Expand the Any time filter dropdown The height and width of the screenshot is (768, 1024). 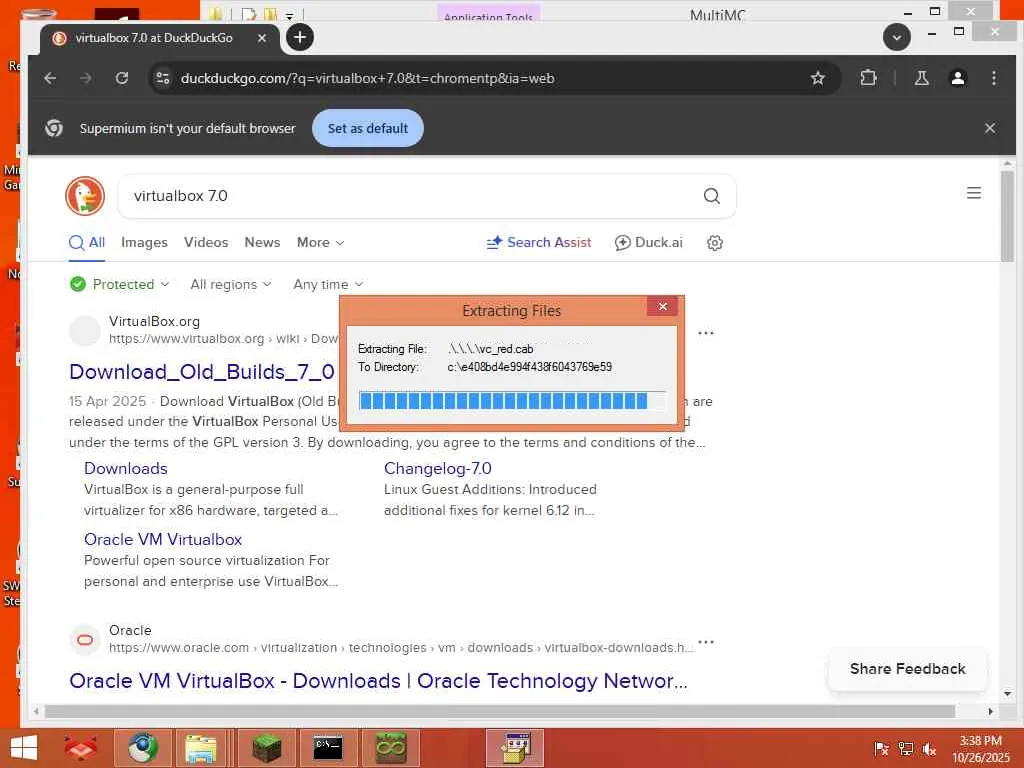328,284
